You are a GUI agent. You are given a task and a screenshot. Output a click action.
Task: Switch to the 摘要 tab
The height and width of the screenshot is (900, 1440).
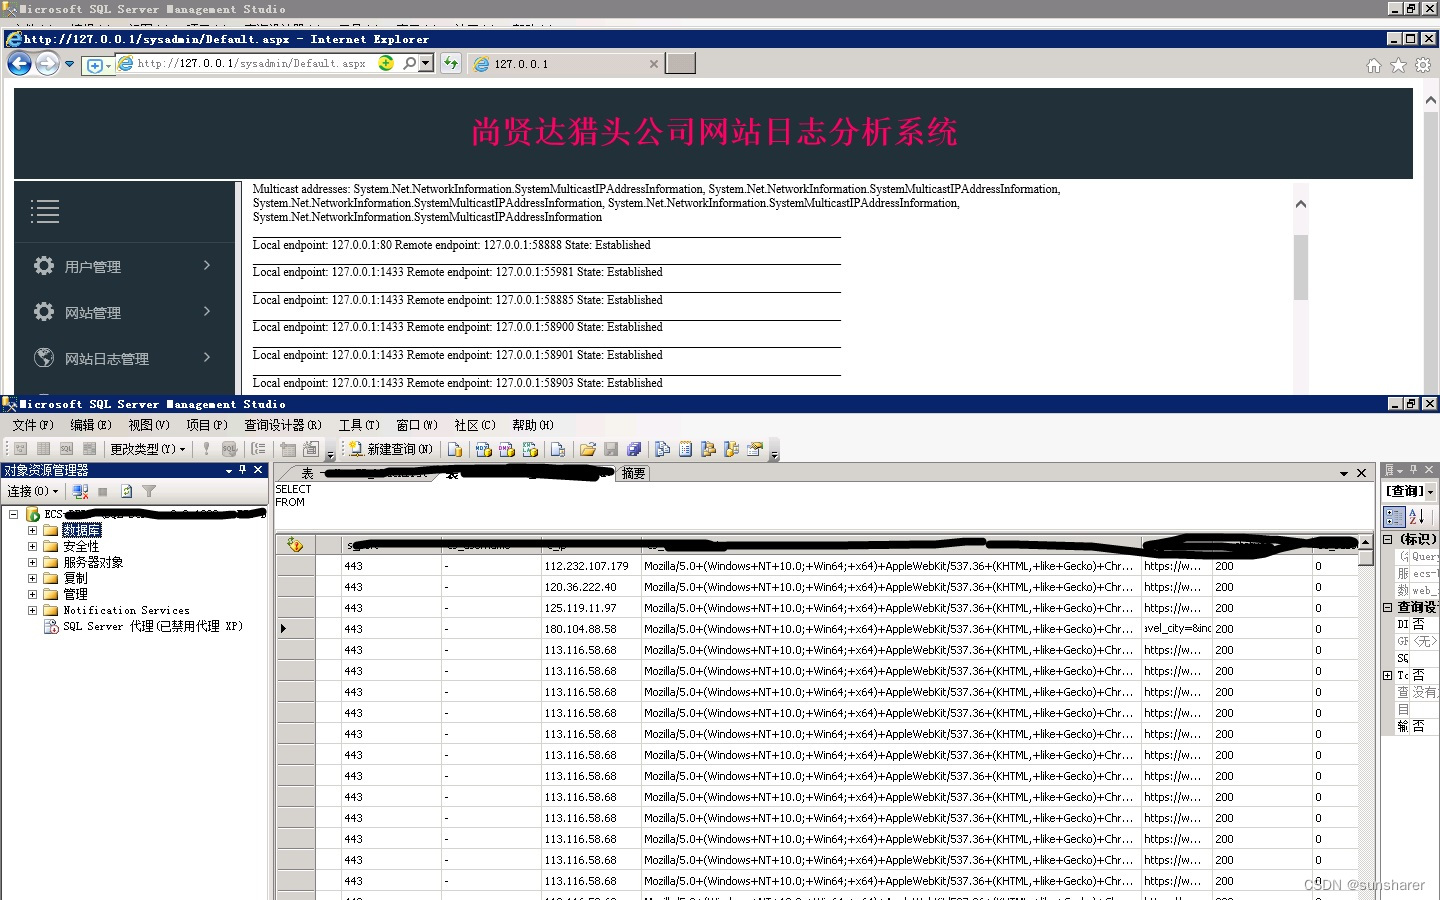pyautogui.click(x=633, y=473)
